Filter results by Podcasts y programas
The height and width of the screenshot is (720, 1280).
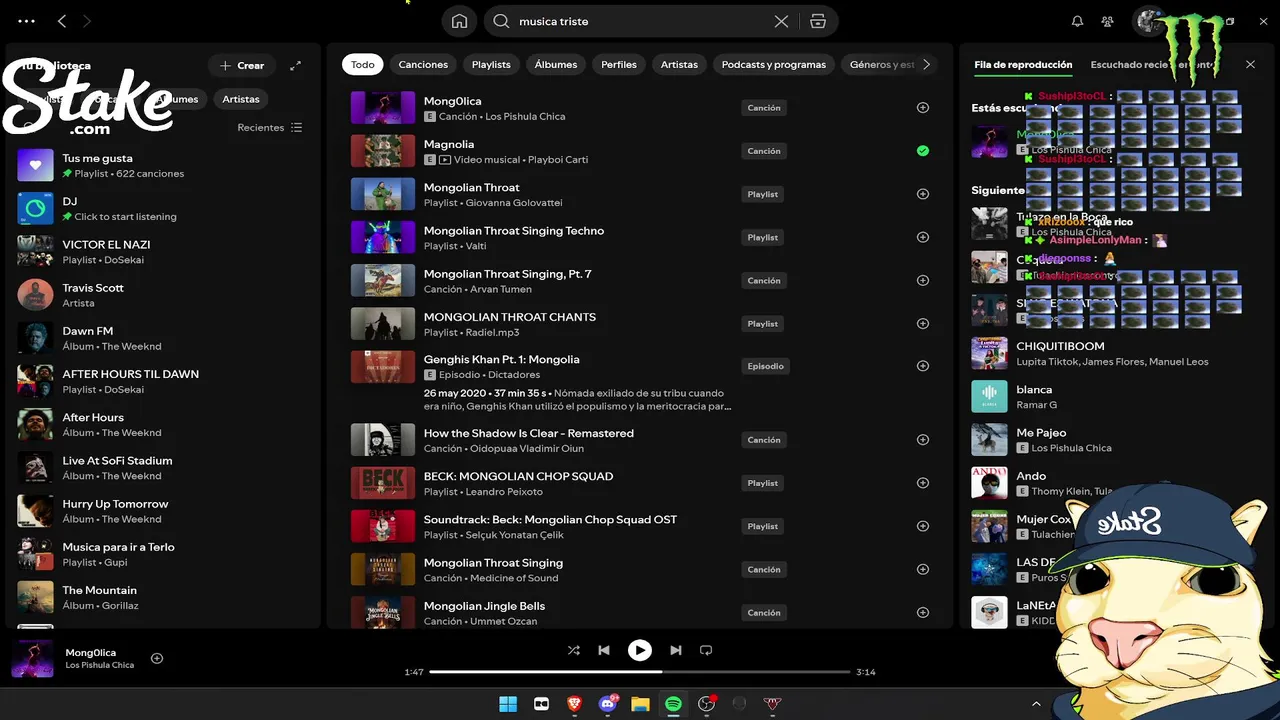774,64
